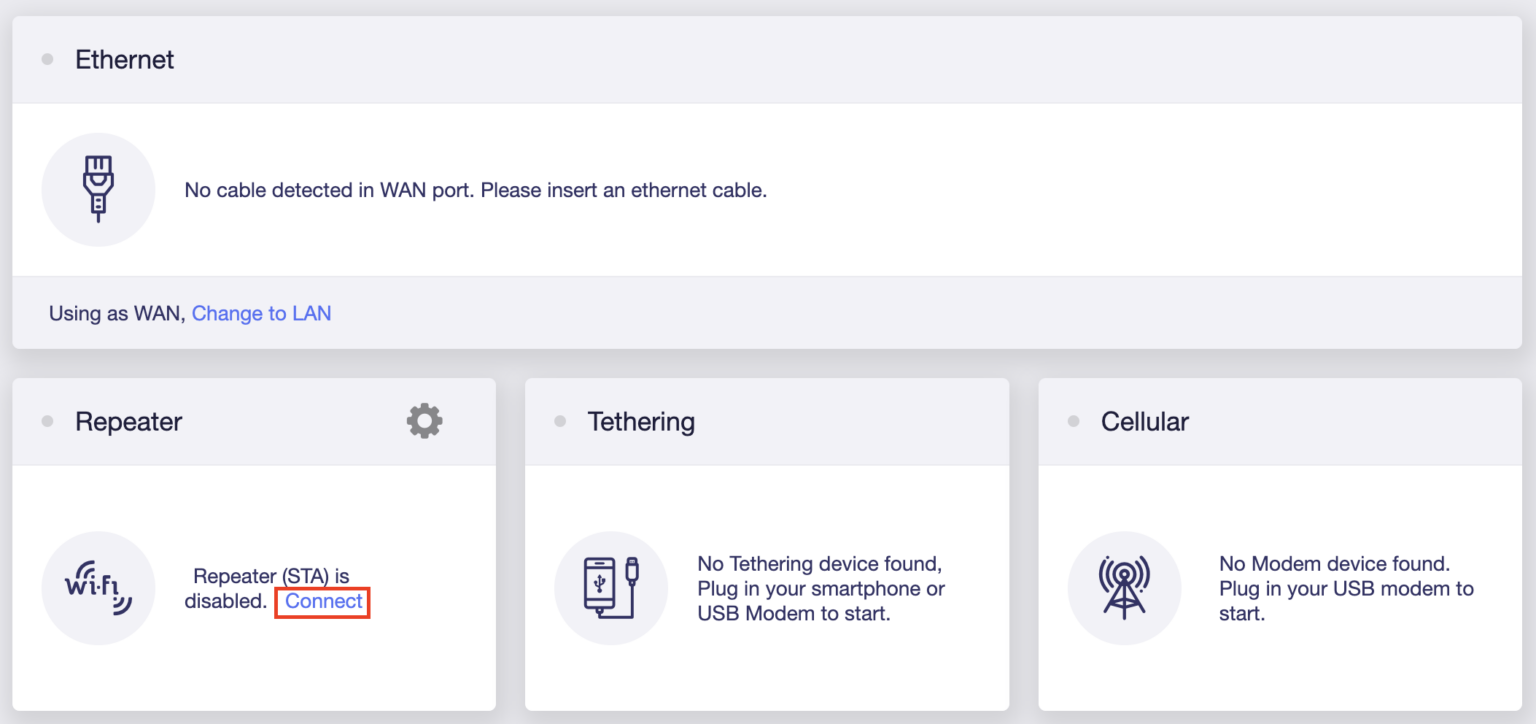This screenshot has width=1536, height=724.
Task: Click the Wi-Fi repeater icon
Action: pos(98,588)
